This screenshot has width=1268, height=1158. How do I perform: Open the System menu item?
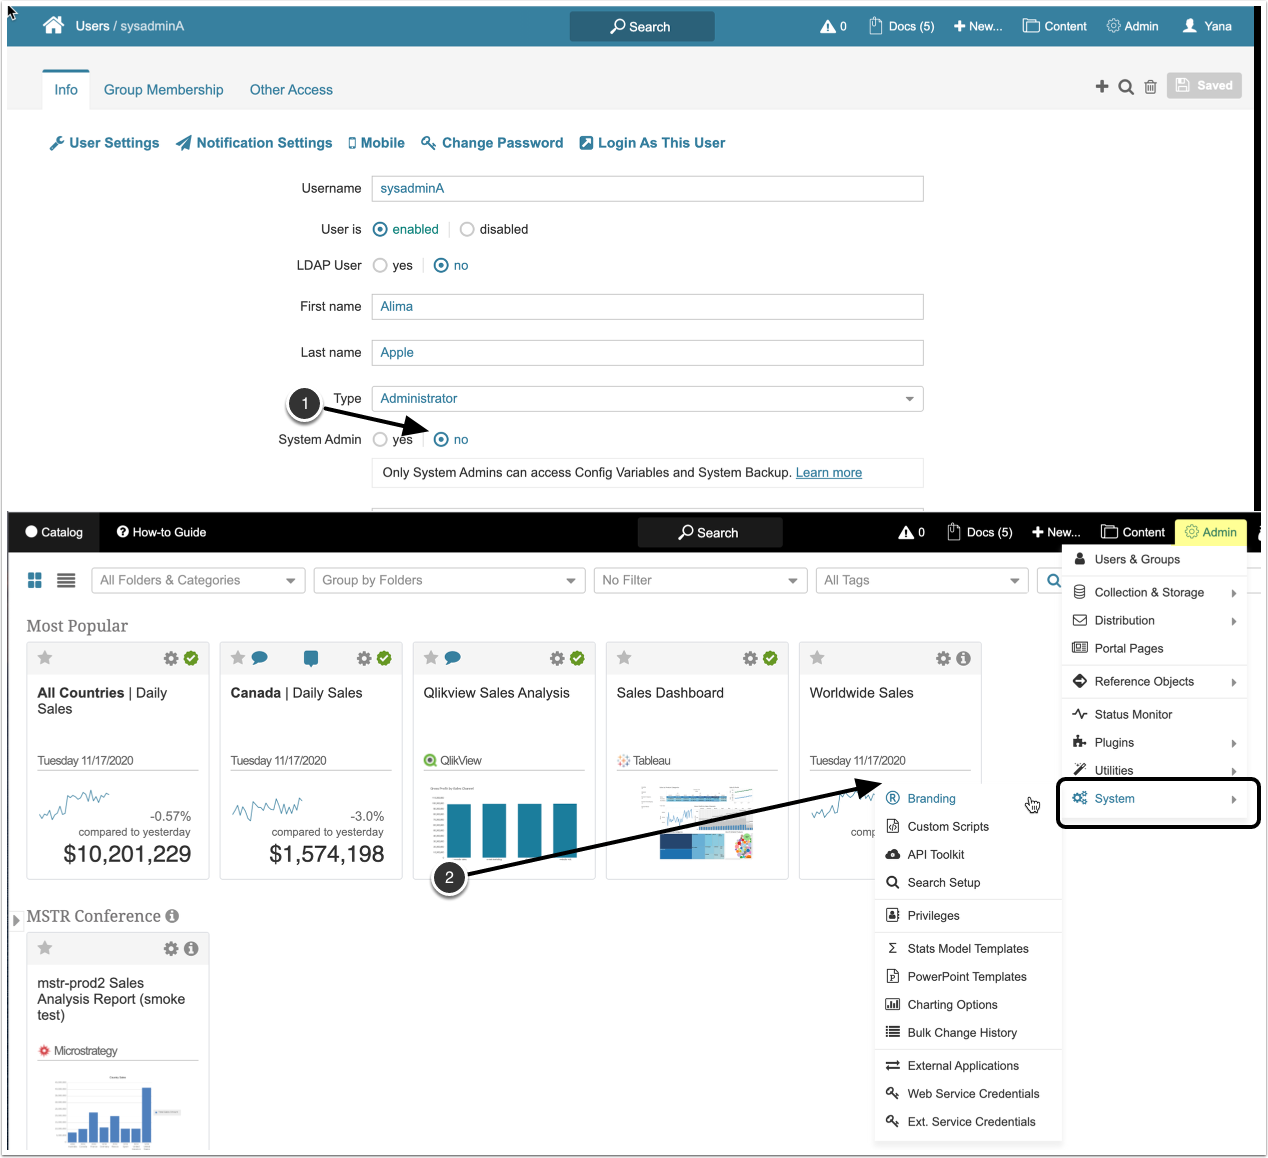click(1155, 798)
